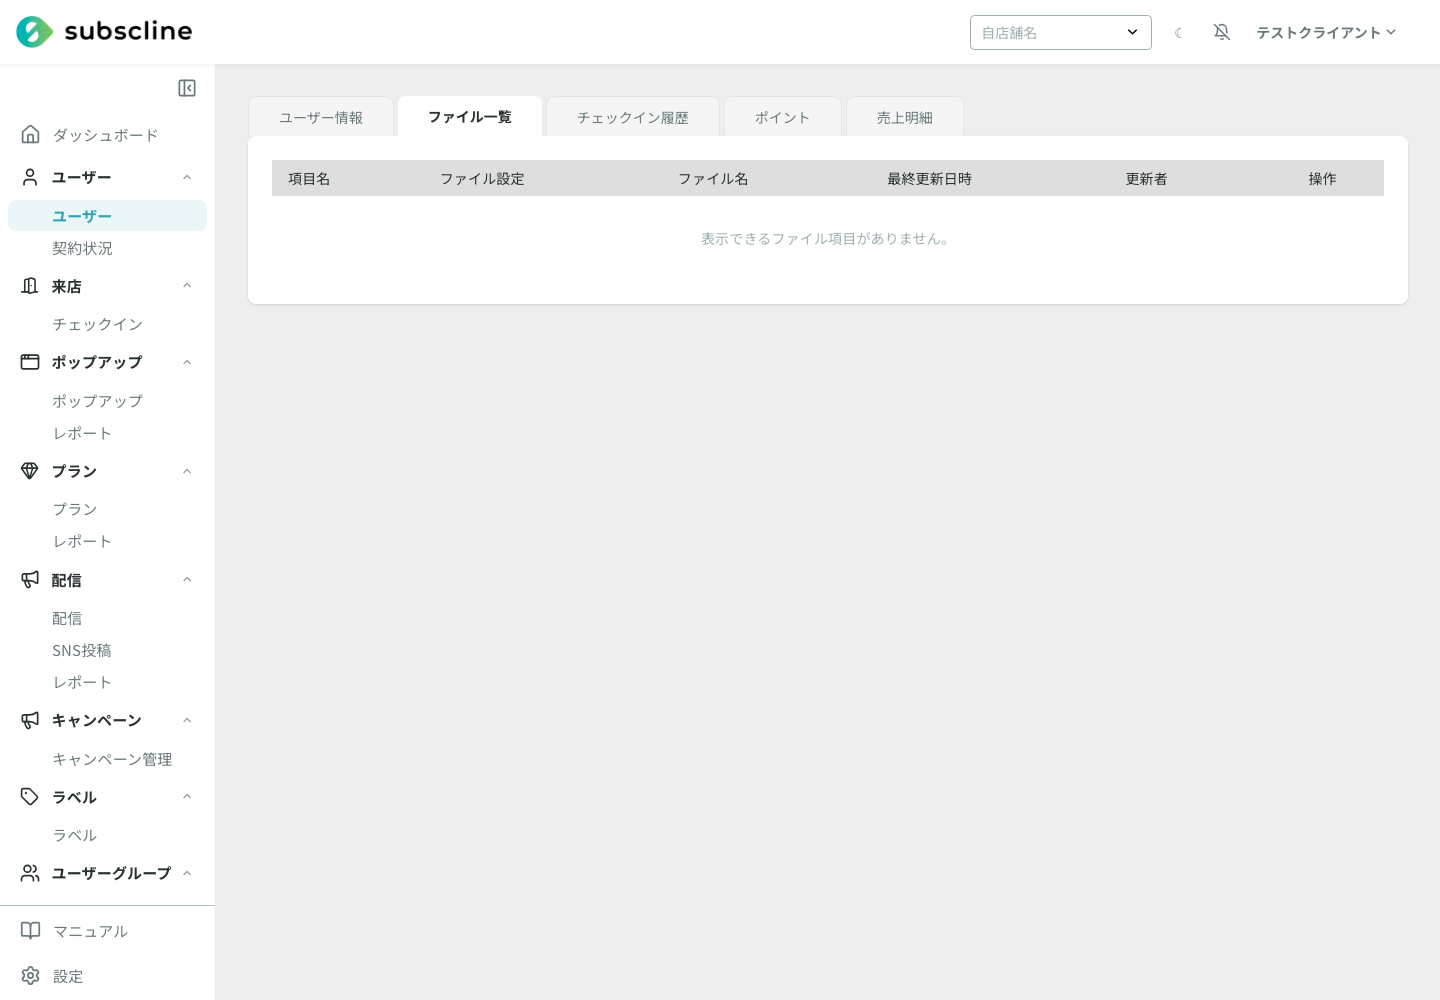Image resolution: width=1440 pixels, height=1000 pixels.
Task: Open レポート under 配信
Action: click(x=82, y=682)
